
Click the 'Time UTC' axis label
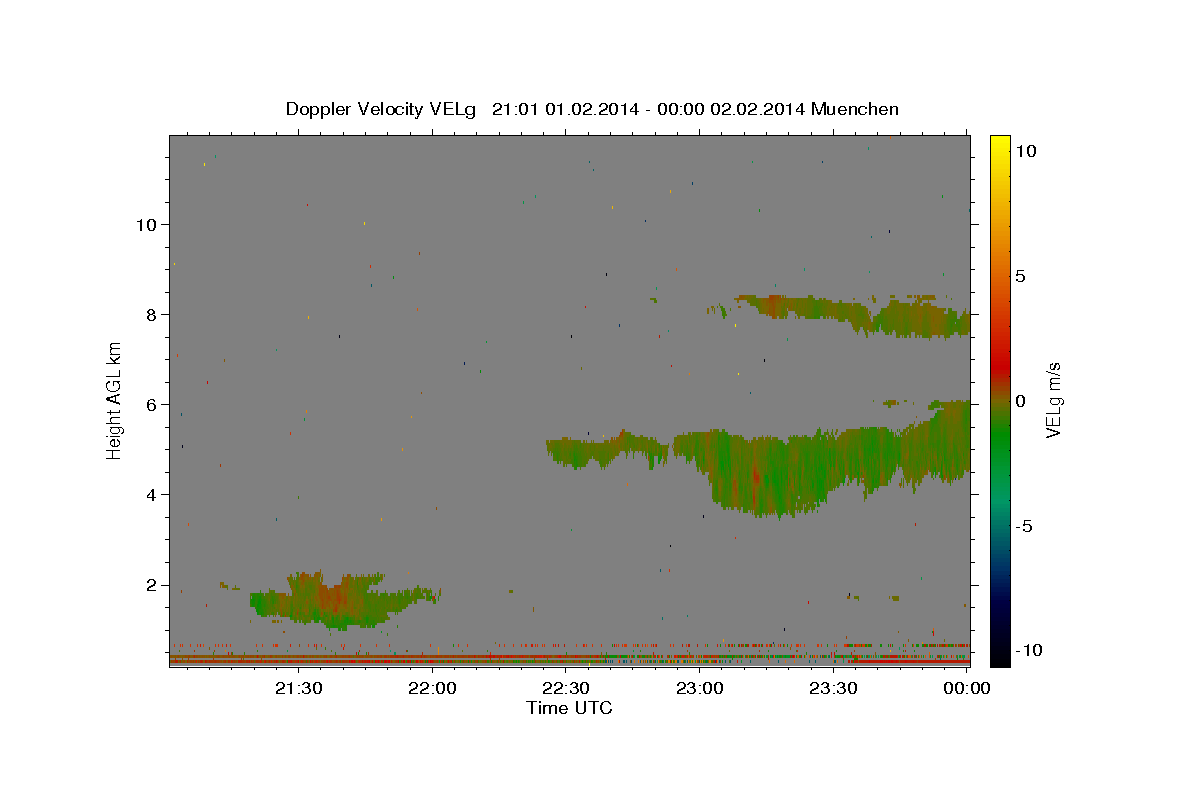click(569, 708)
